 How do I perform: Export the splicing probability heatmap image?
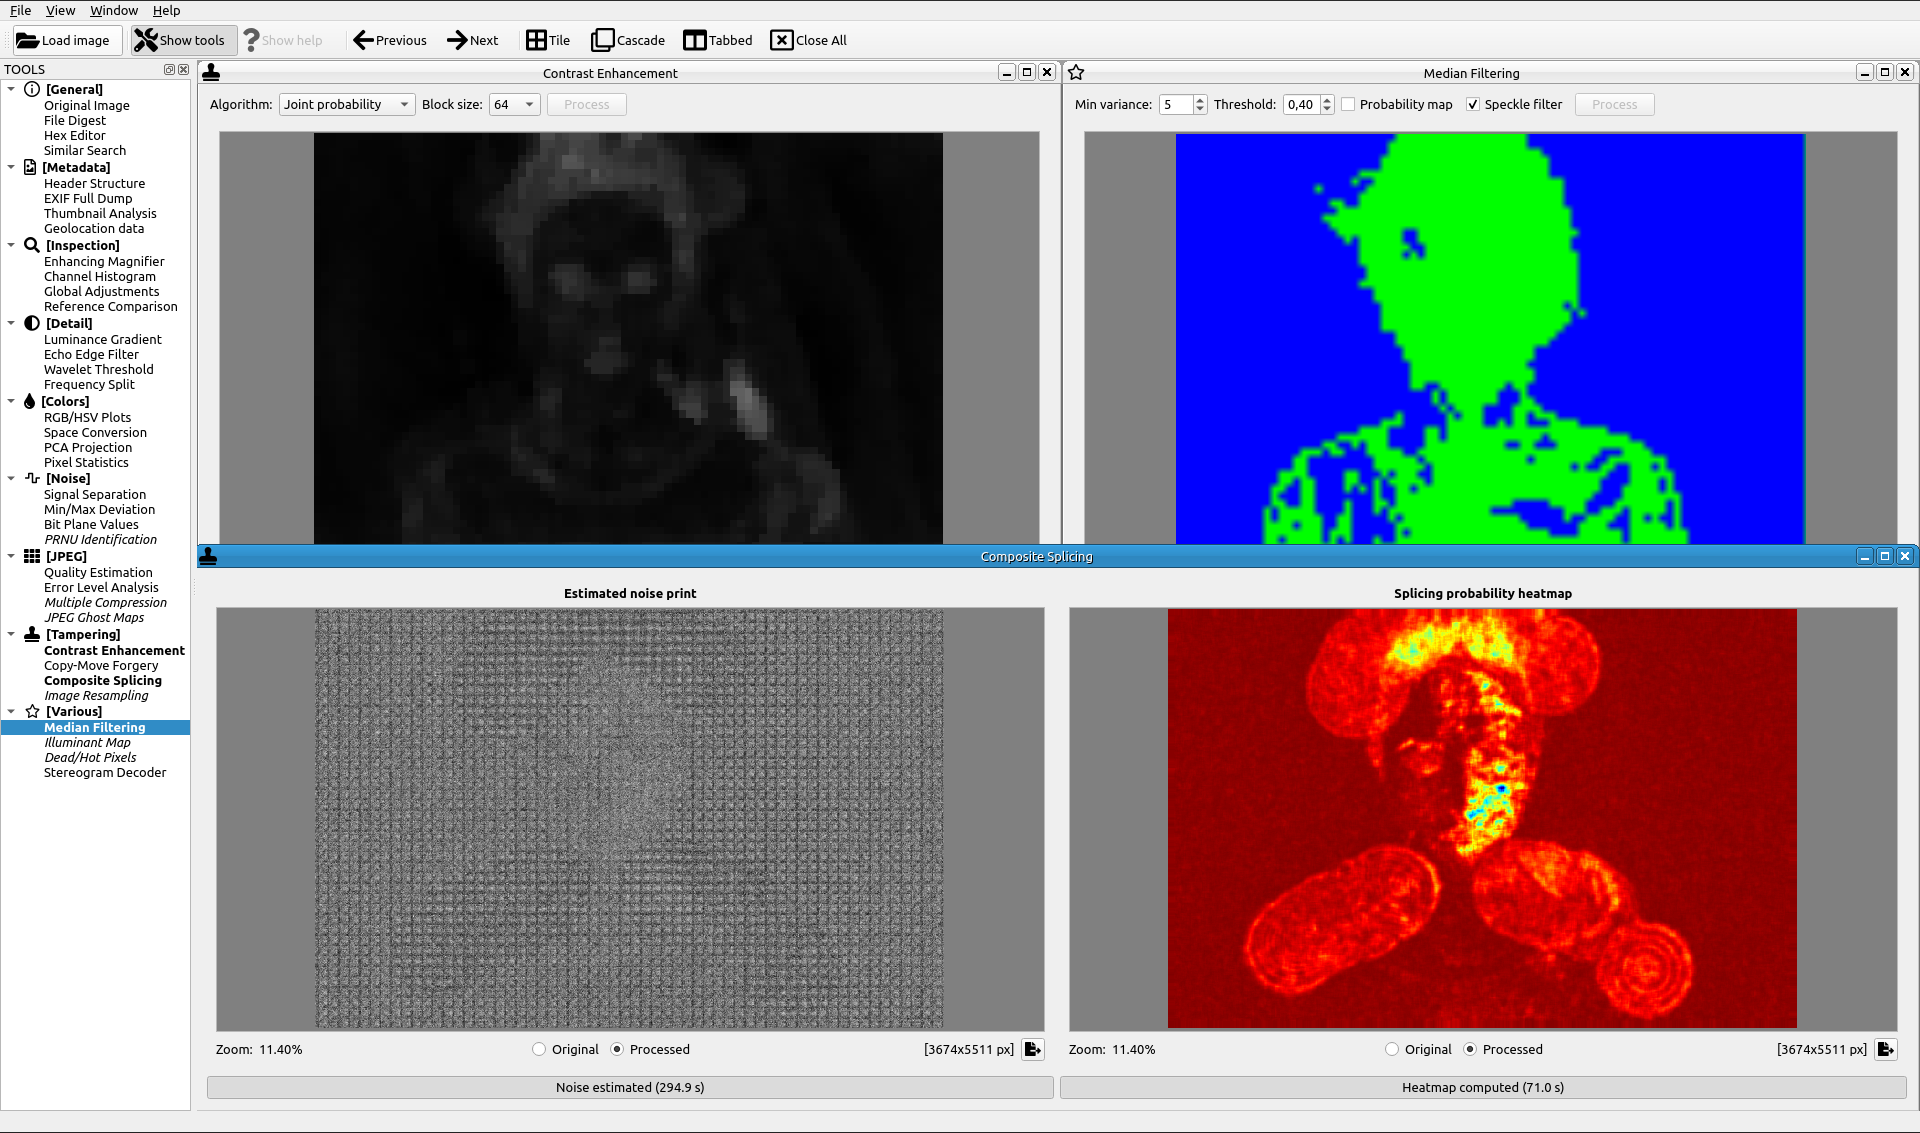click(1886, 1049)
